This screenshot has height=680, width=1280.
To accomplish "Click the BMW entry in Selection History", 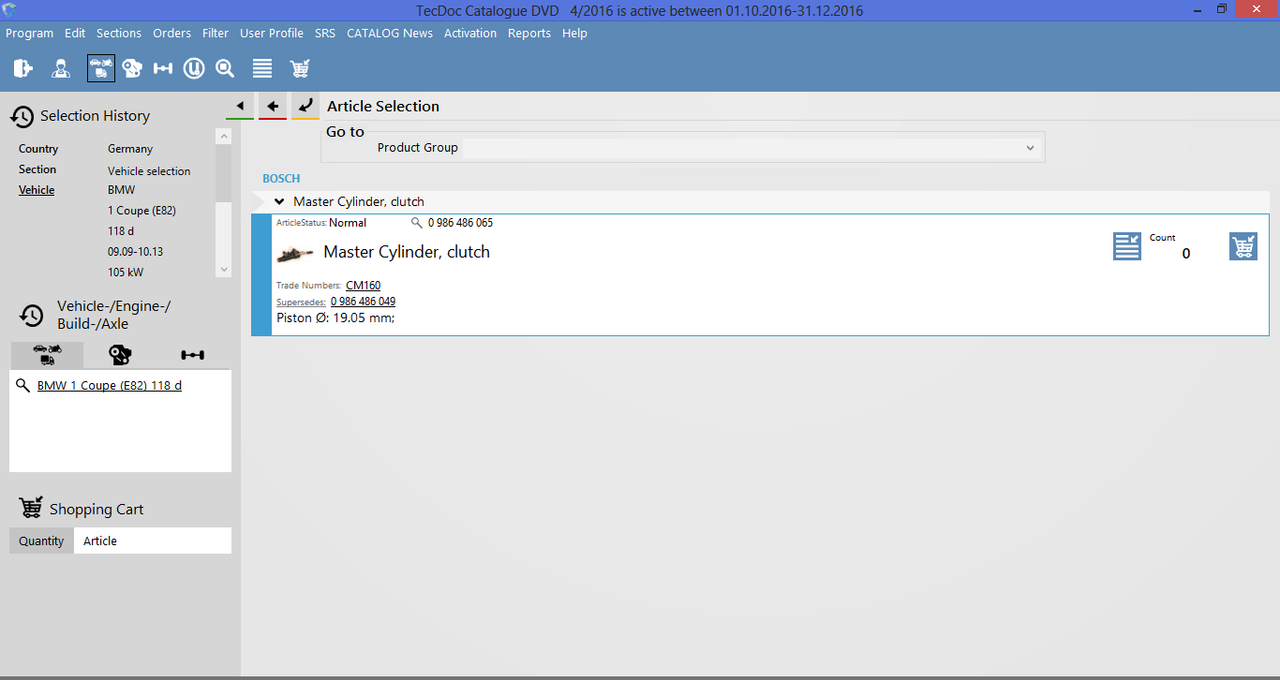I will (x=121, y=190).
